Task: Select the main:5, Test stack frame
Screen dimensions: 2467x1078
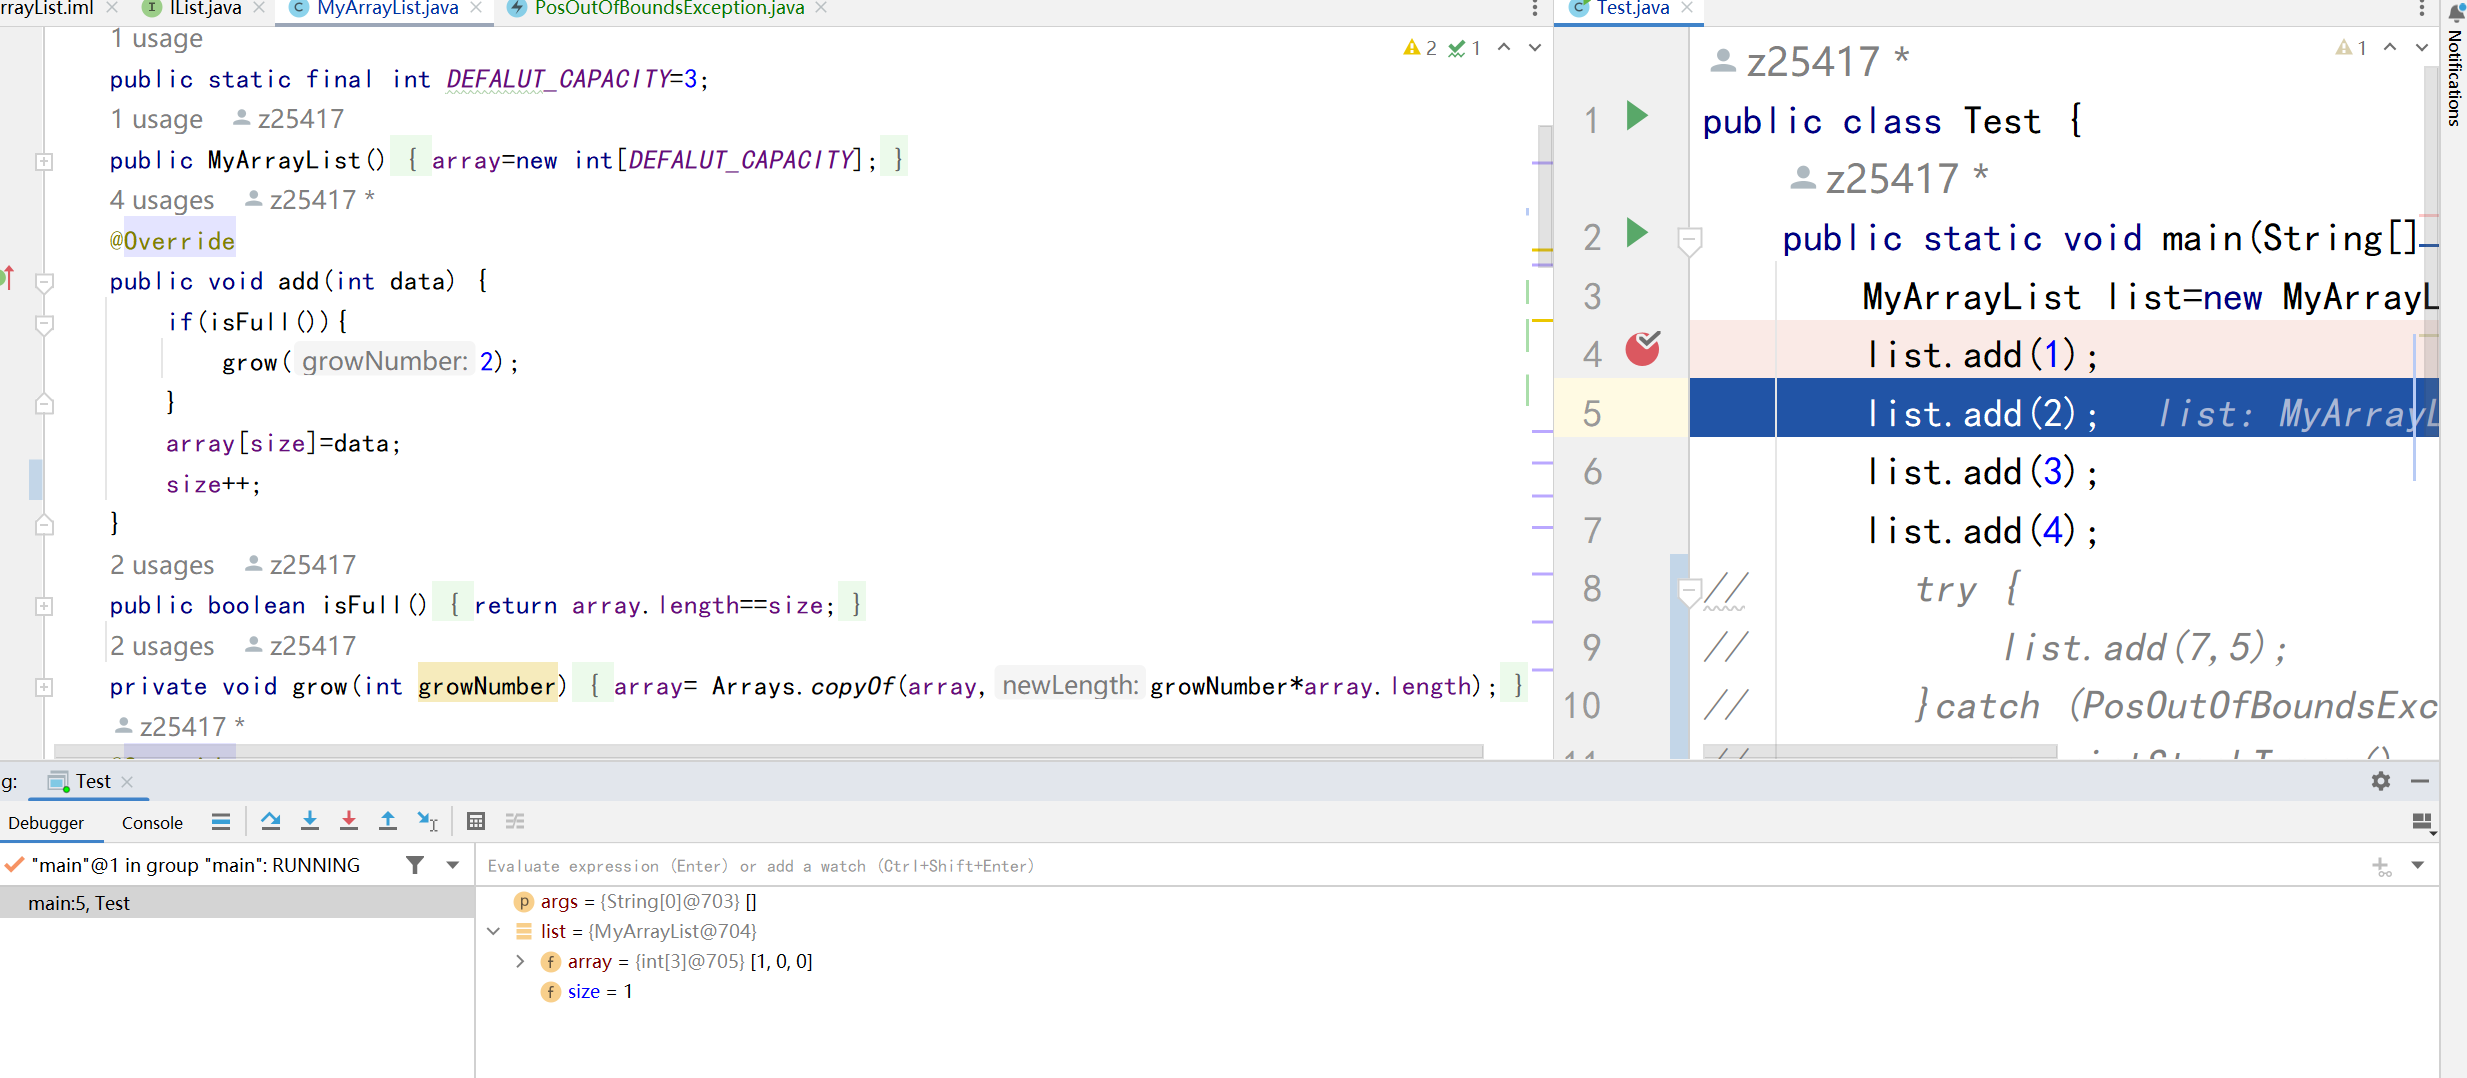Action: tap(237, 903)
